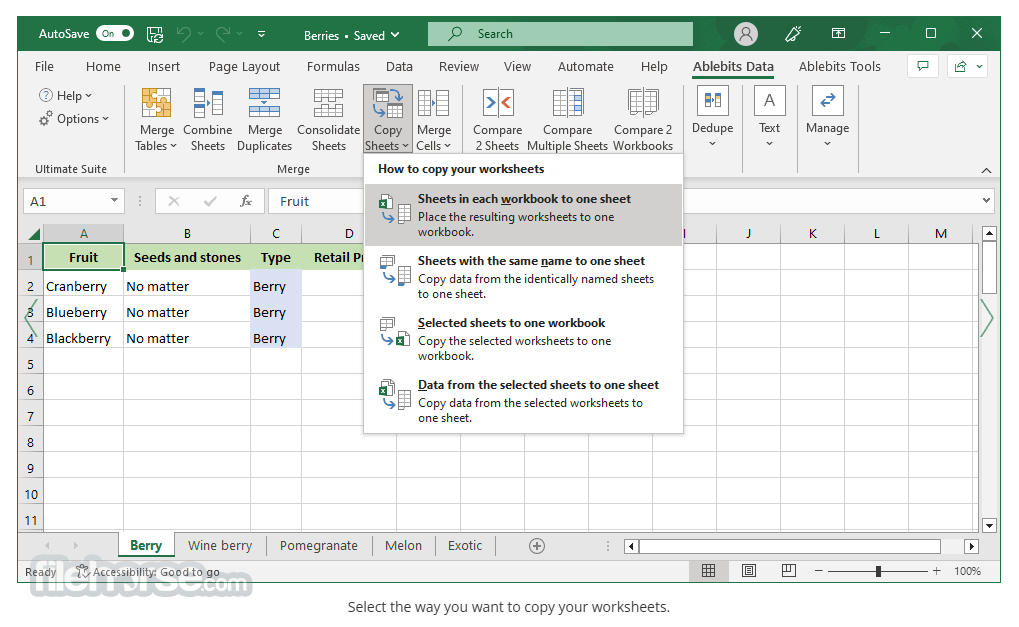Launch Combine Sheets tool

point(207,120)
